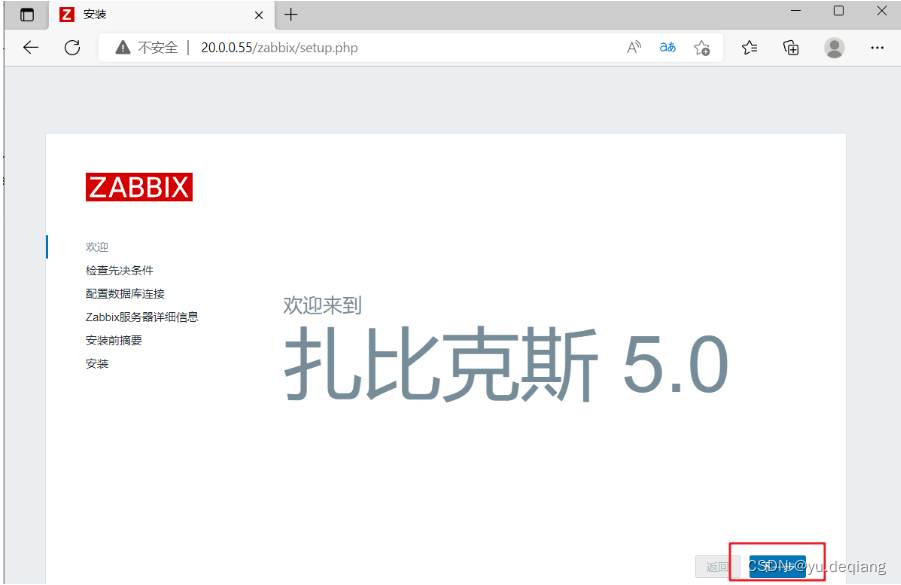Open the tab actions menu icon
Image resolution: width=901 pixels, height=585 pixels.
pyautogui.click(x=27, y=15)
